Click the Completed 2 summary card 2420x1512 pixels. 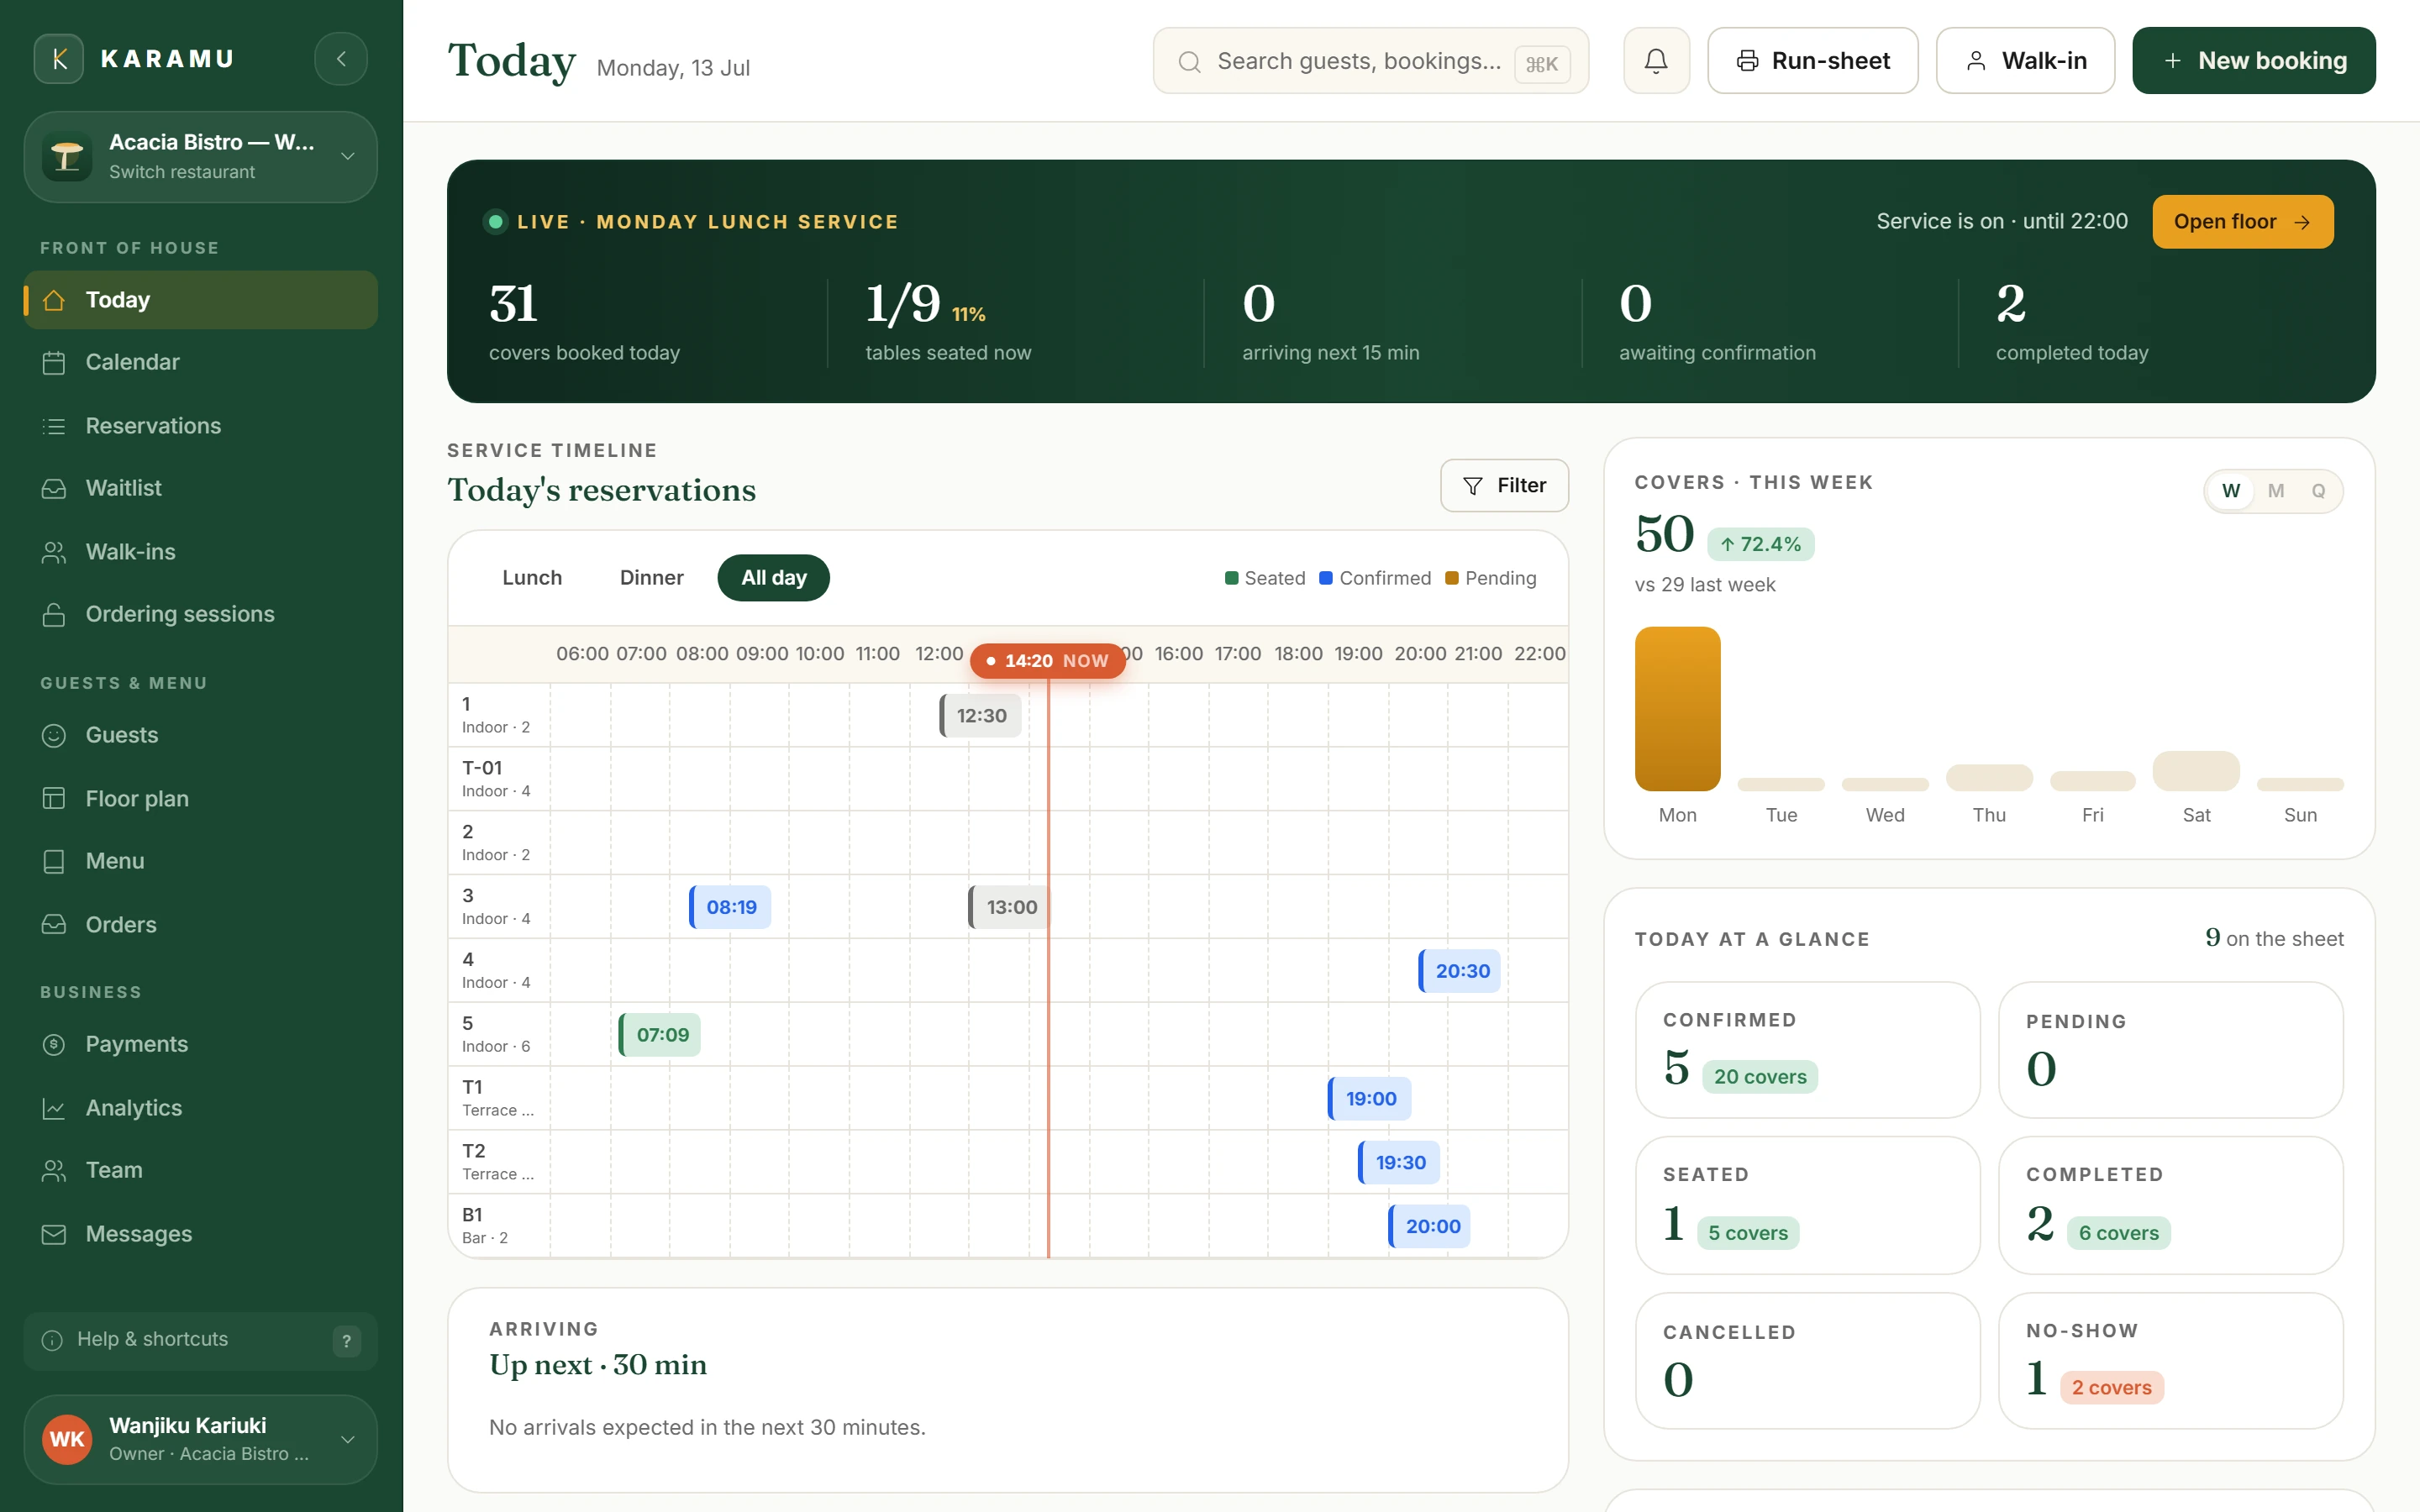pos(2170,1205)
